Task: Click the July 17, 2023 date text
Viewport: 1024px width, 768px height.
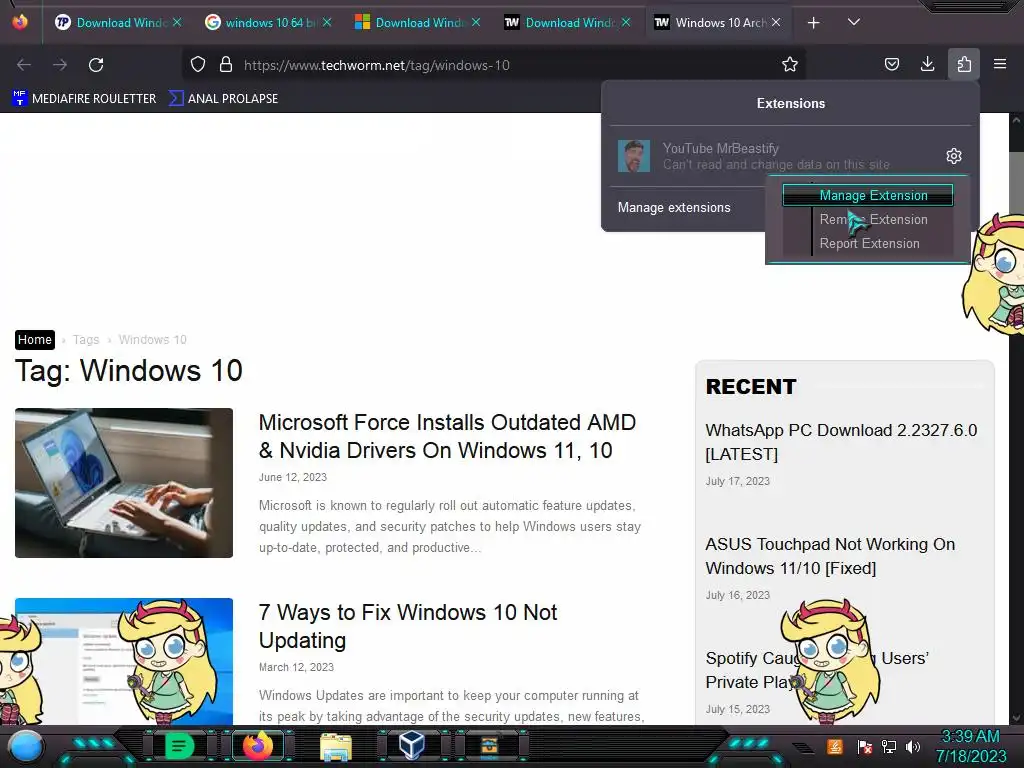Action: point(737,481)
